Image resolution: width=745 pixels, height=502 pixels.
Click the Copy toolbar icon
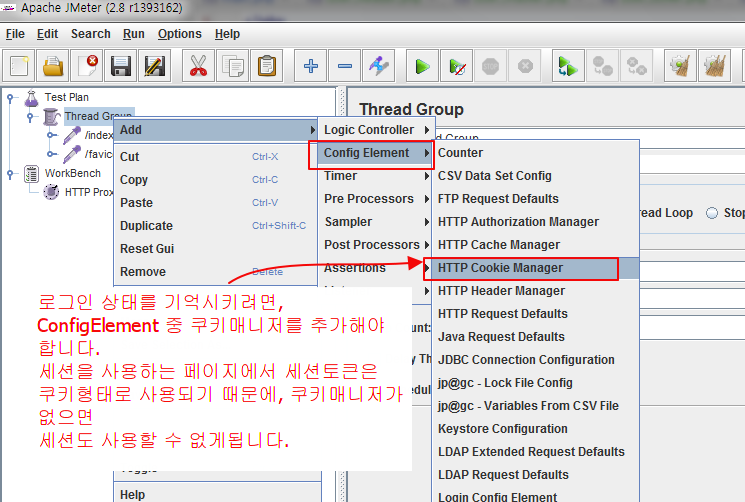232,66
